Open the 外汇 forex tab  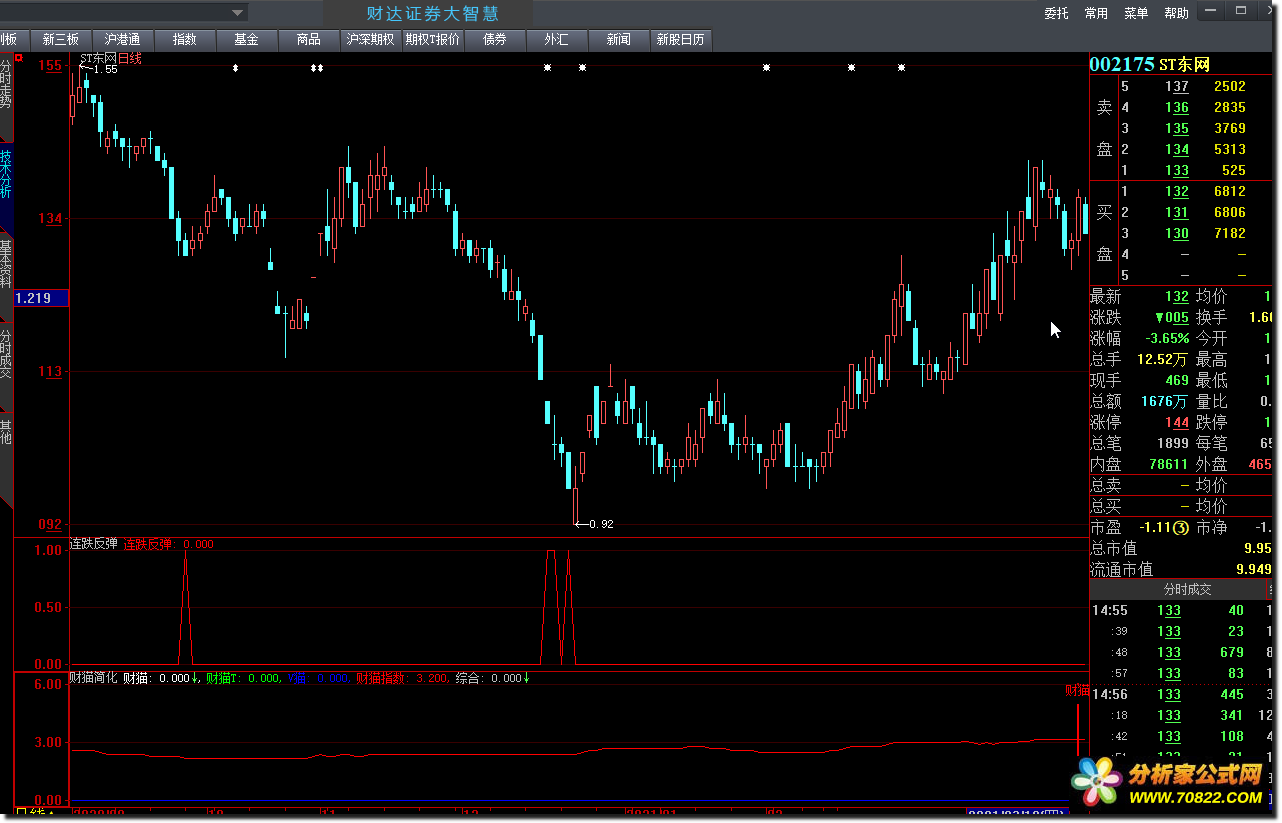556,40
